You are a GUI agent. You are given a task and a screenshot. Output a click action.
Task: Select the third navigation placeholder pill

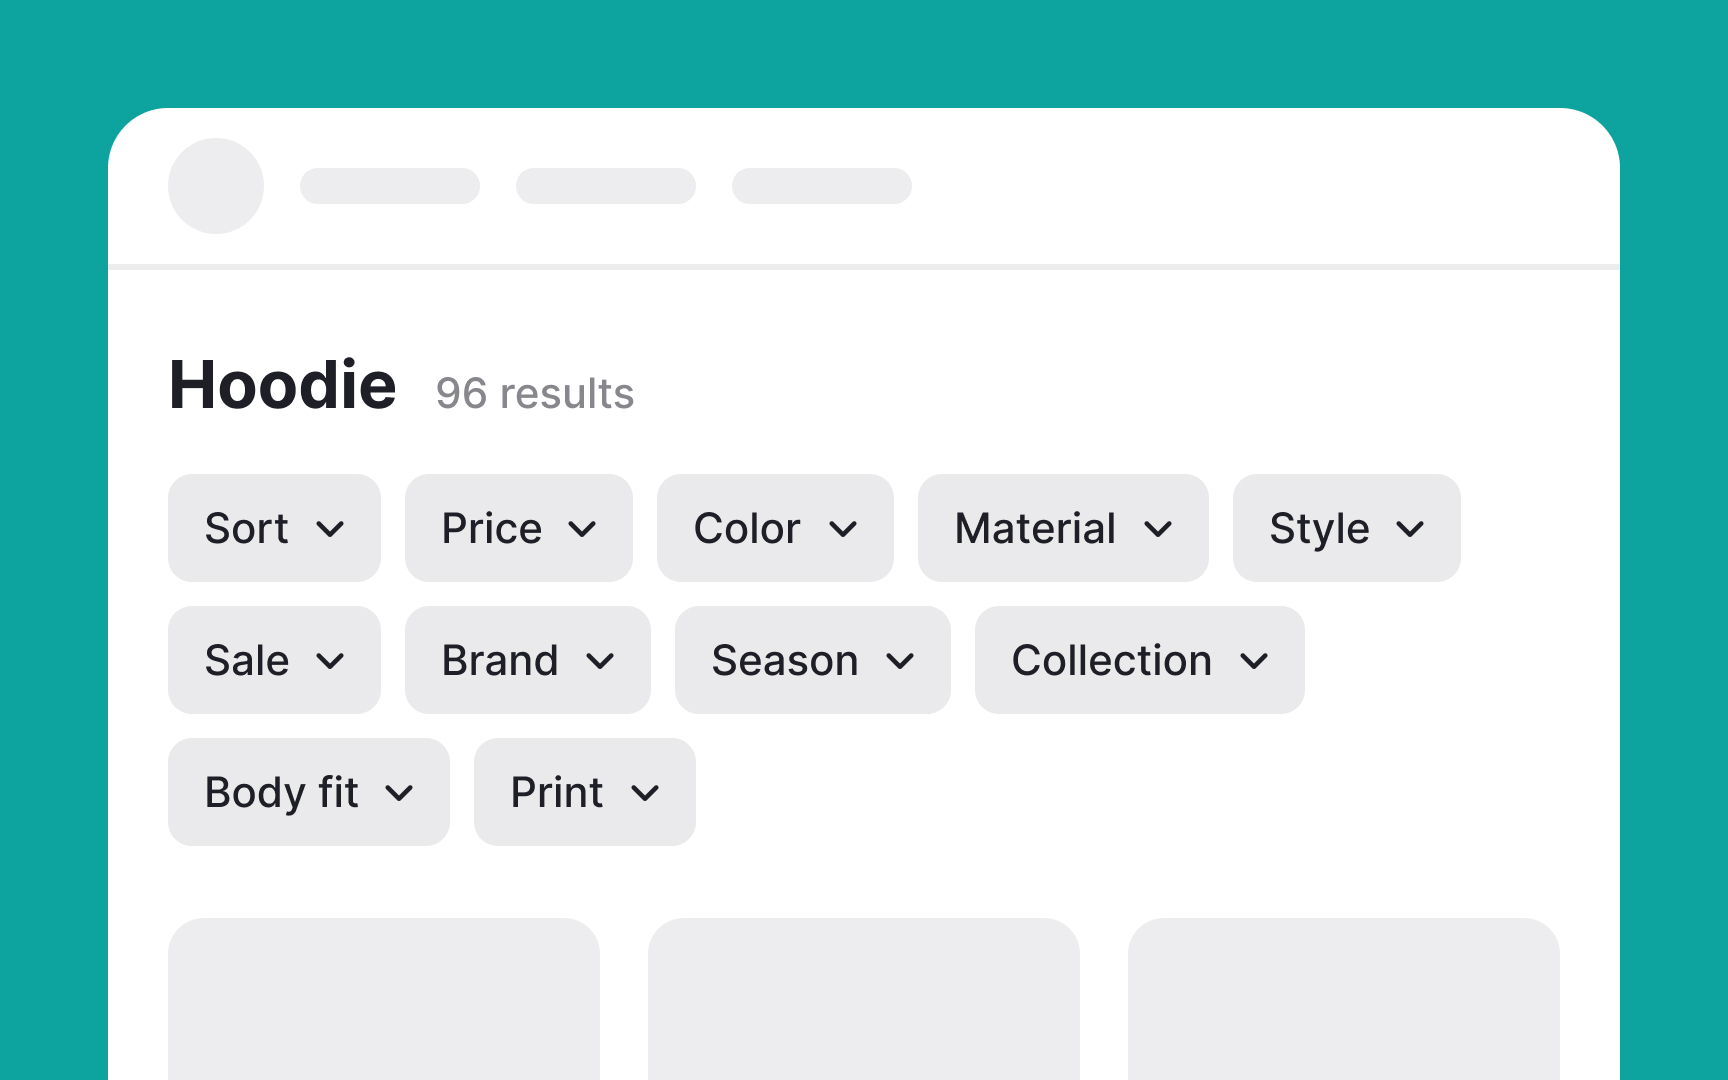point(822,186)
